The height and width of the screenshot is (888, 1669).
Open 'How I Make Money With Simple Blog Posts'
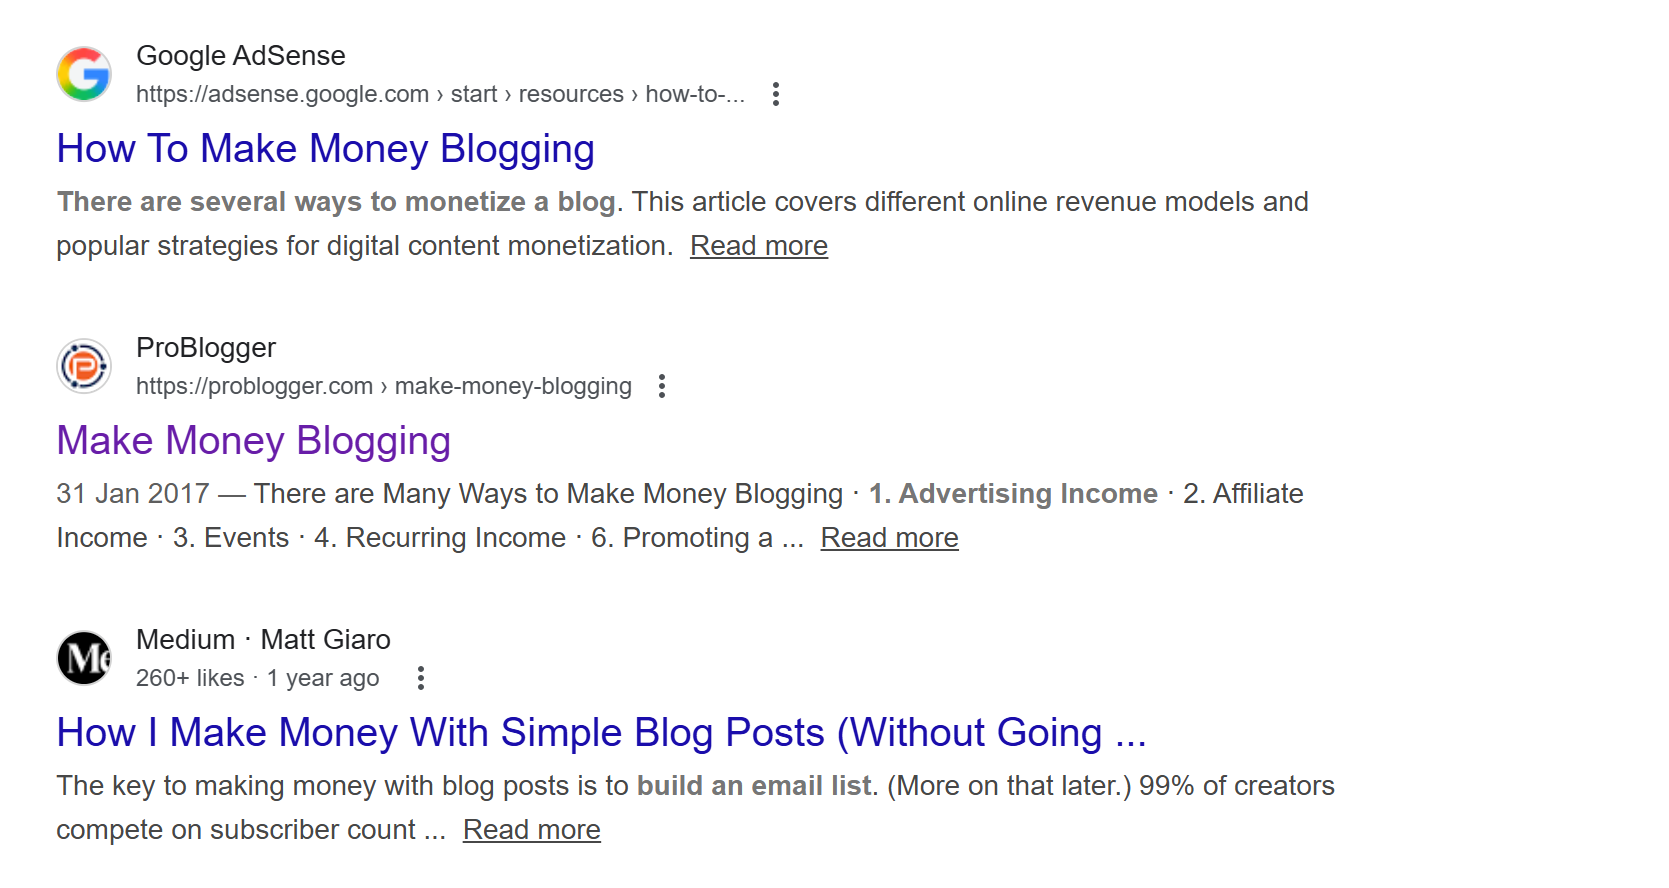(x=602, y=733)
